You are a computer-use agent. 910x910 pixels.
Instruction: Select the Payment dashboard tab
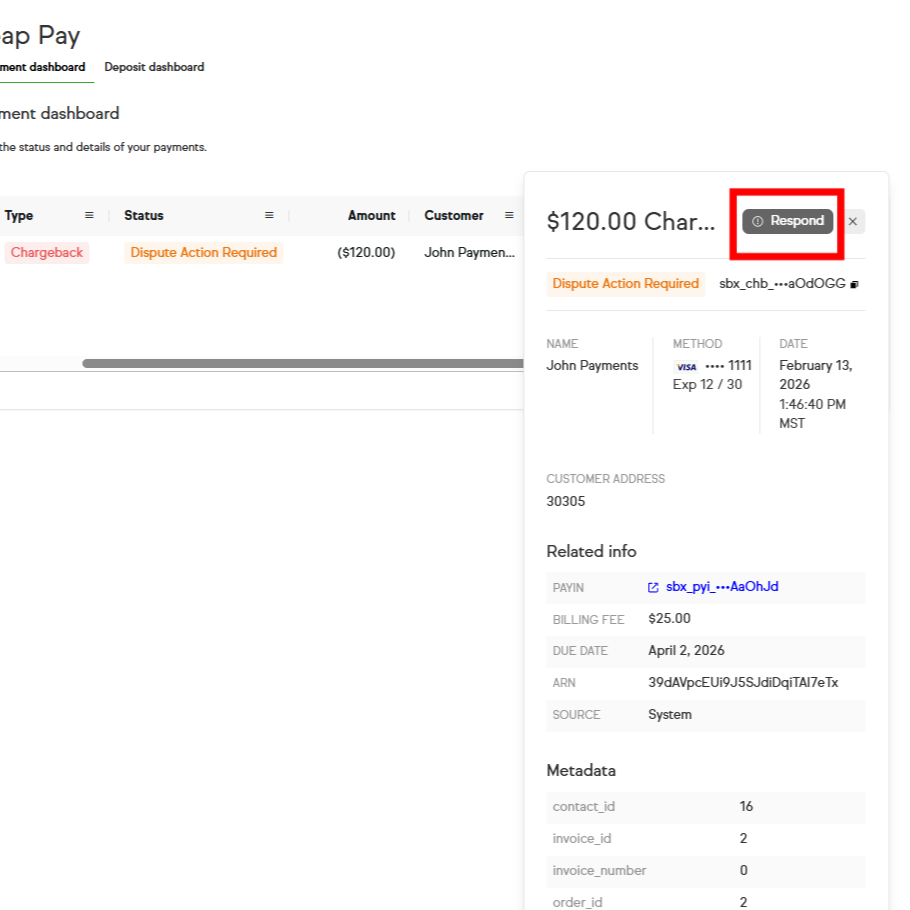pyautogui.click(x=42, y=67)
